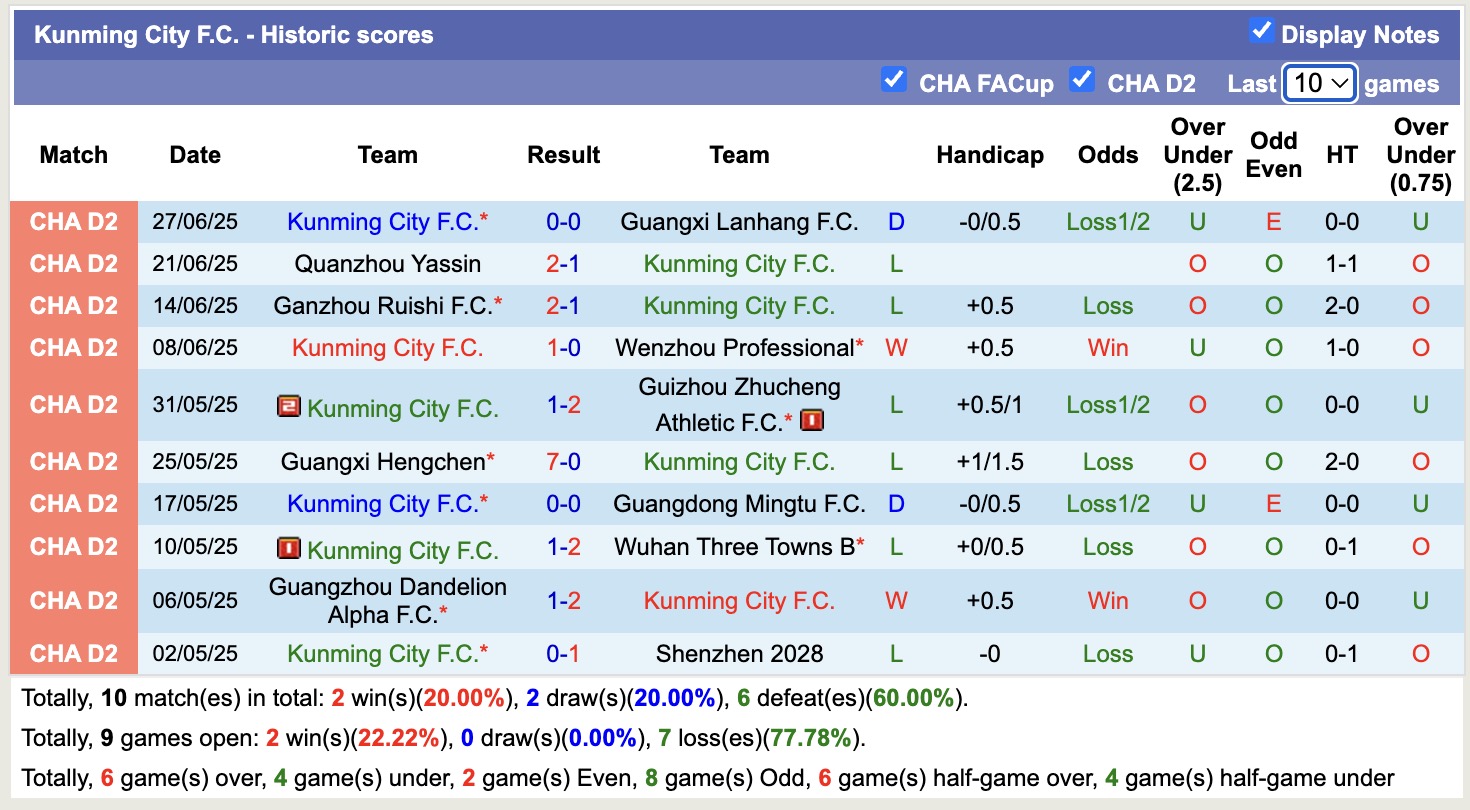Image resolution: width=1470 pixels, height=810 pixels.
Task: Click the Guangzhou Dandelion Alpha F.C. name
Action: [387, 600]
